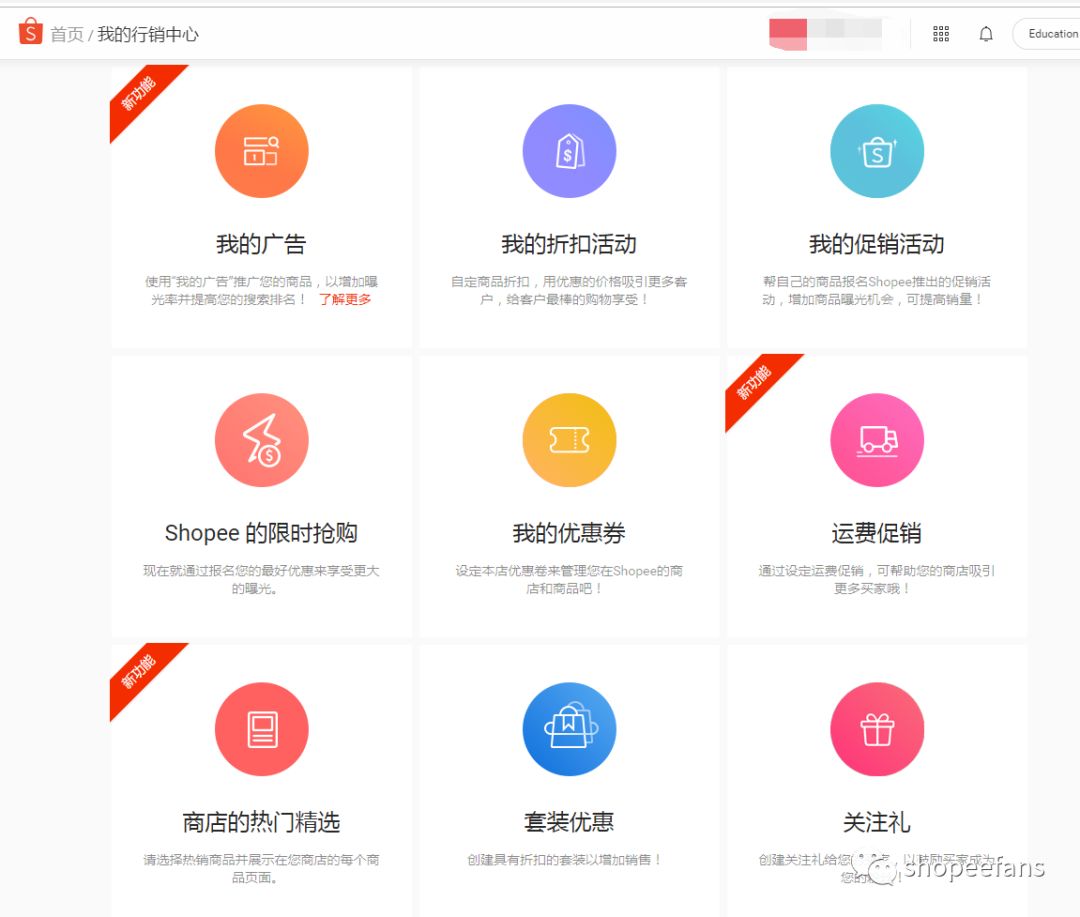Click 我的行销中心 breadcrumb item
Viewport: 1080px width, 917px height.
pos(140,33)
